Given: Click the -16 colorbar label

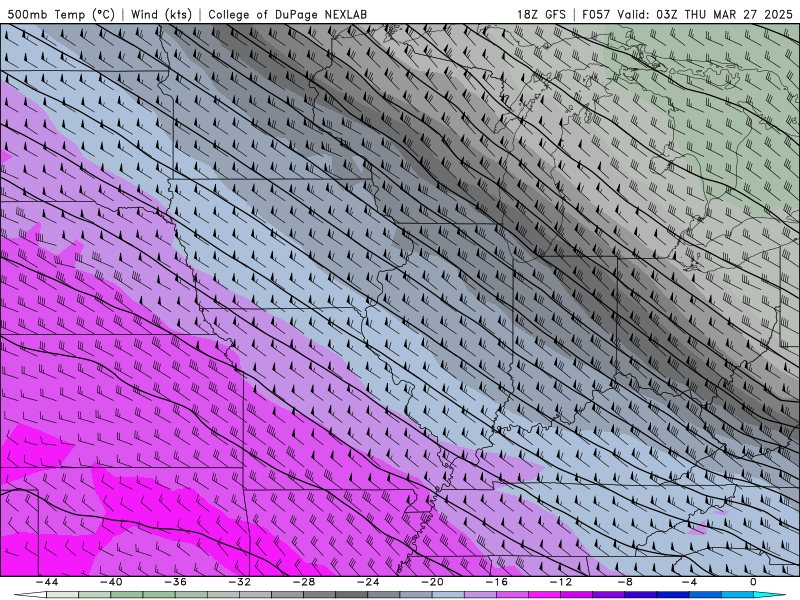Looking at the screenshot, I should 496,582.
